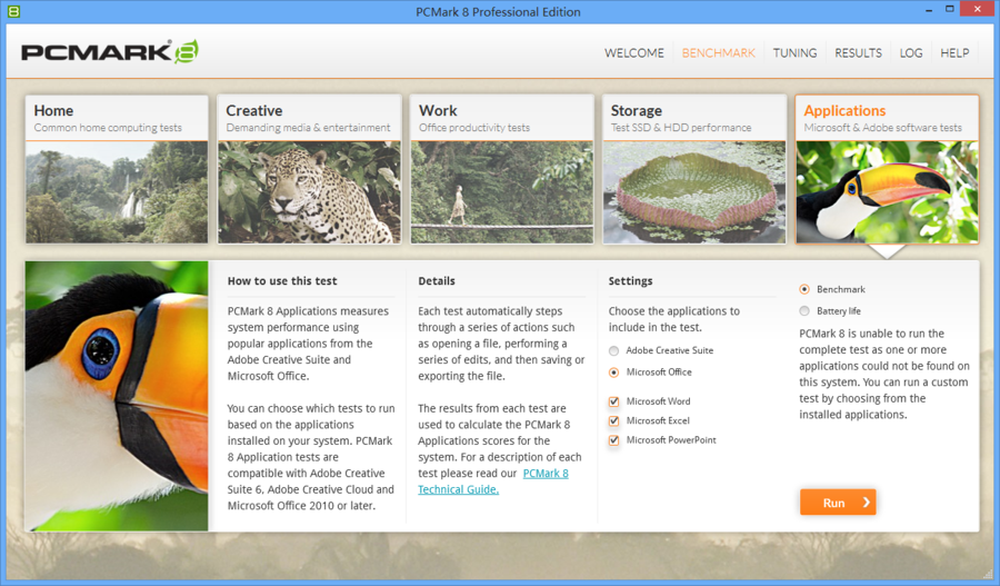
Task: Click the 'Demanding media & entertainment' subtitle
Action: (308, 128)
